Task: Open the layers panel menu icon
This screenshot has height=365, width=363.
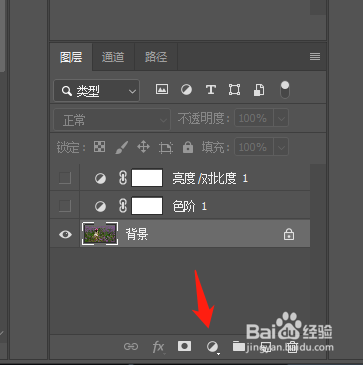Action: pos(315,57)
